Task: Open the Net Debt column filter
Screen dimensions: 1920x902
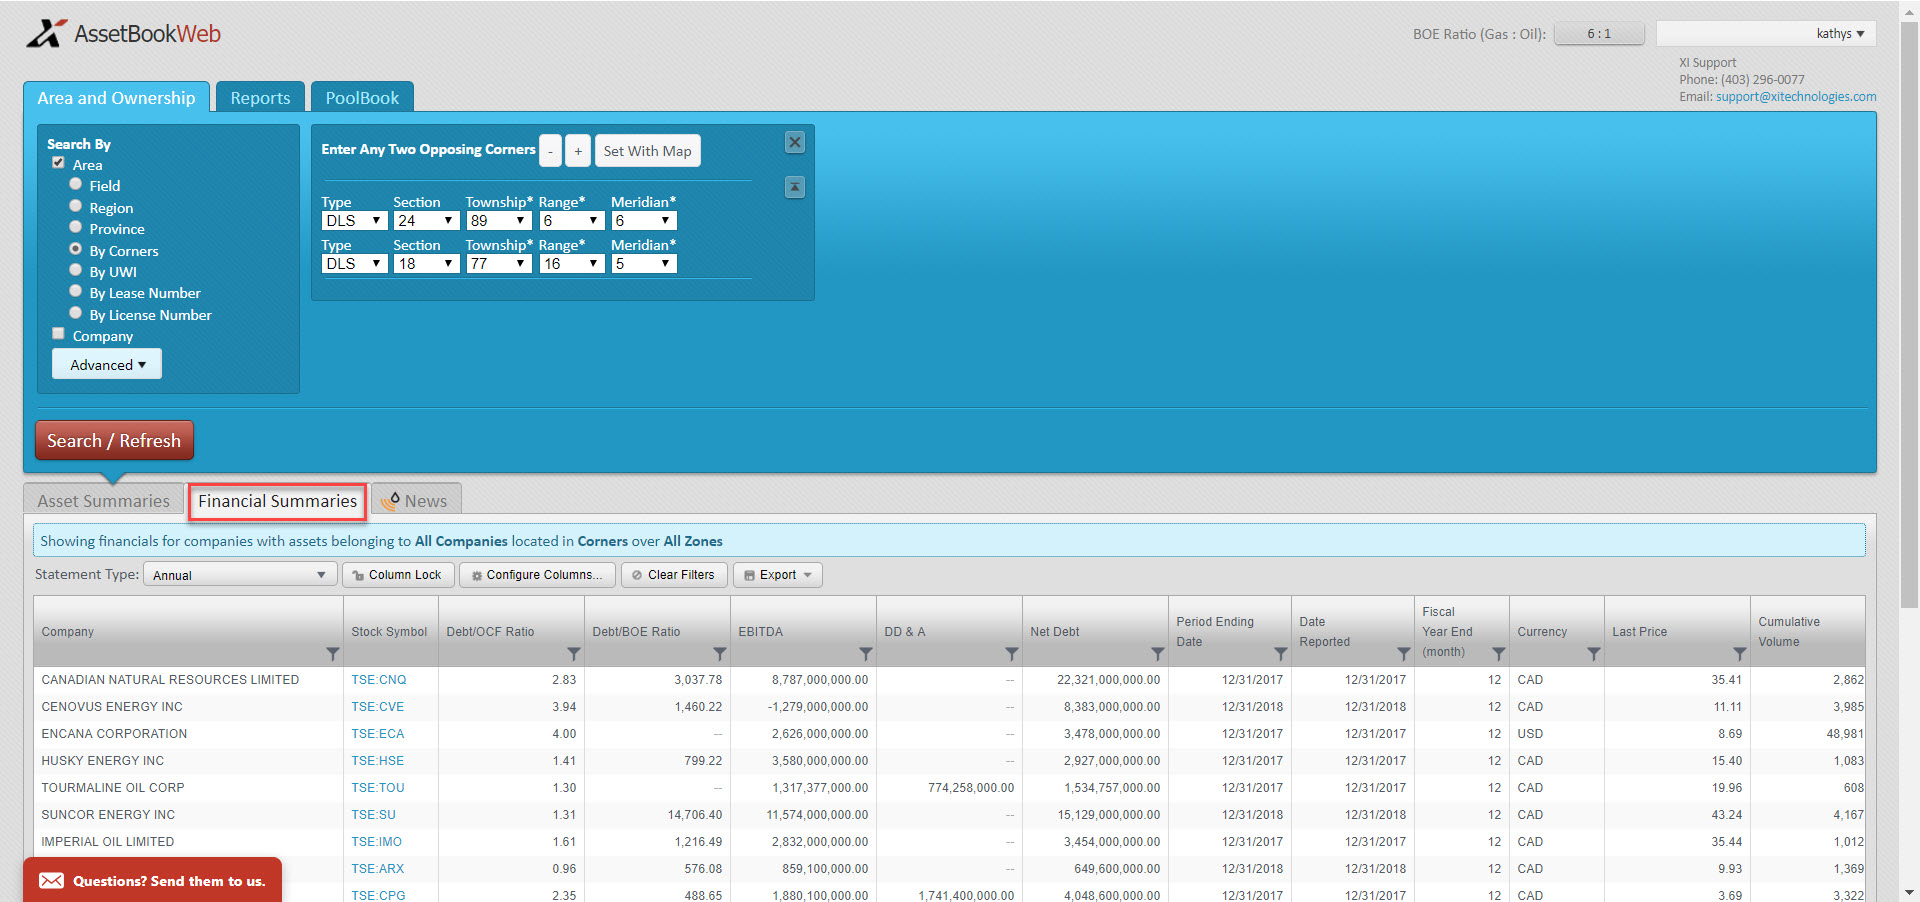Action: 1158,654
